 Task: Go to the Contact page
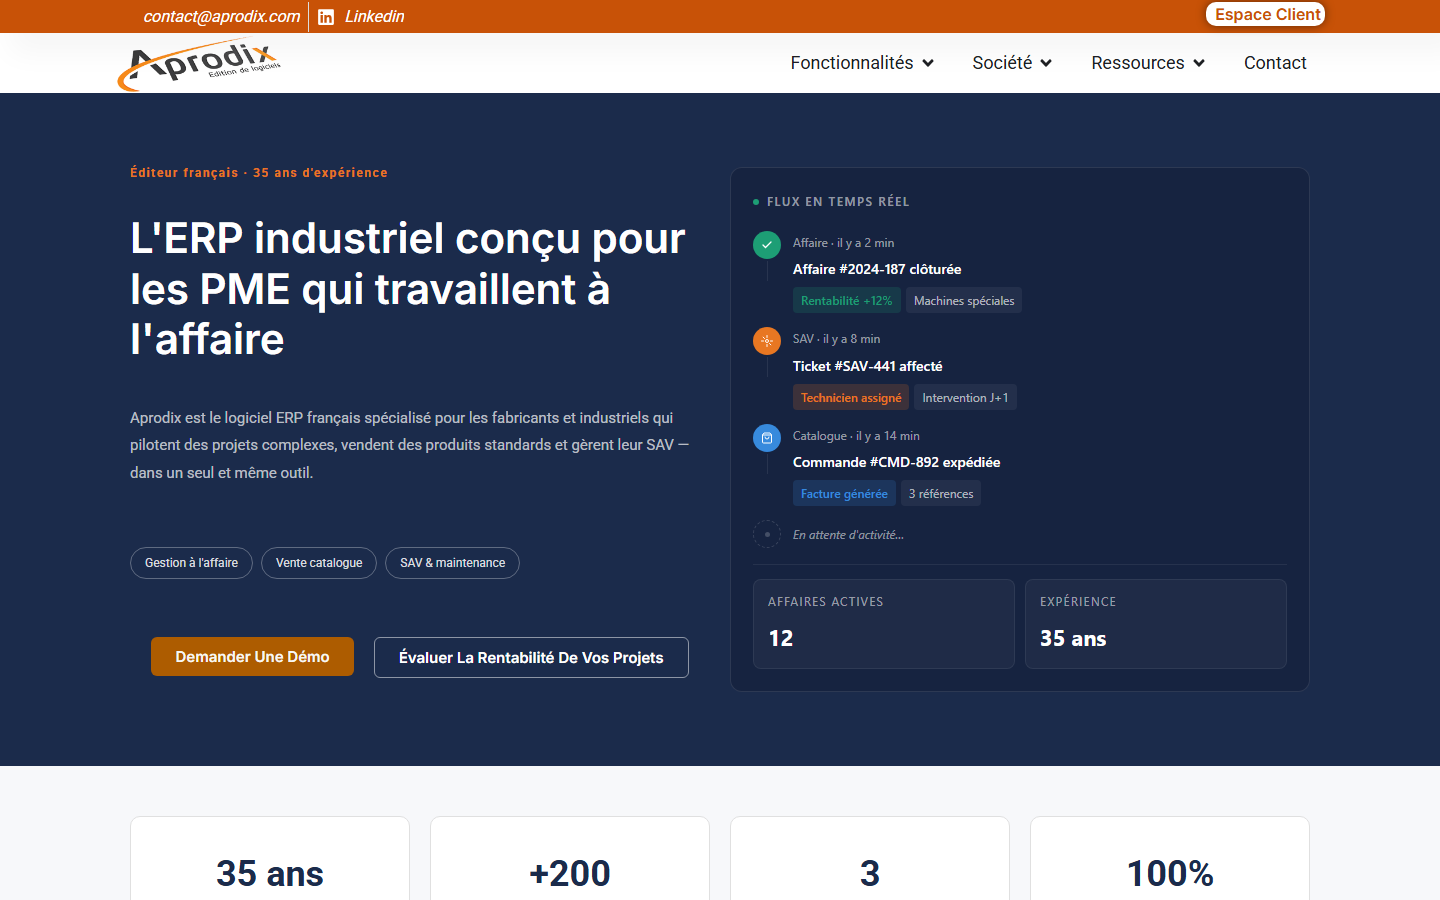(x=1275, y=63)
